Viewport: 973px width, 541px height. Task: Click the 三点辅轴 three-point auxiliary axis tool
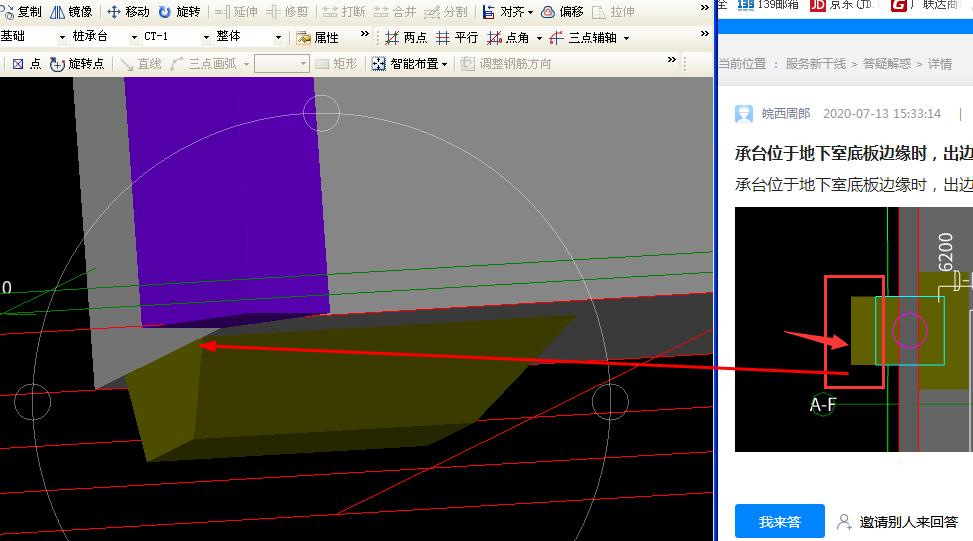(583, 38)
